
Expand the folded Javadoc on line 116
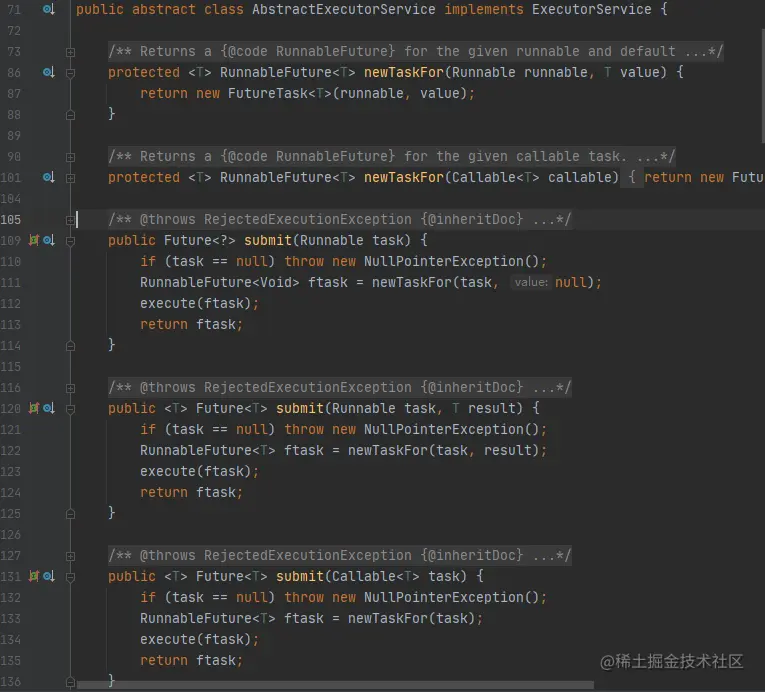click(70, 388)
